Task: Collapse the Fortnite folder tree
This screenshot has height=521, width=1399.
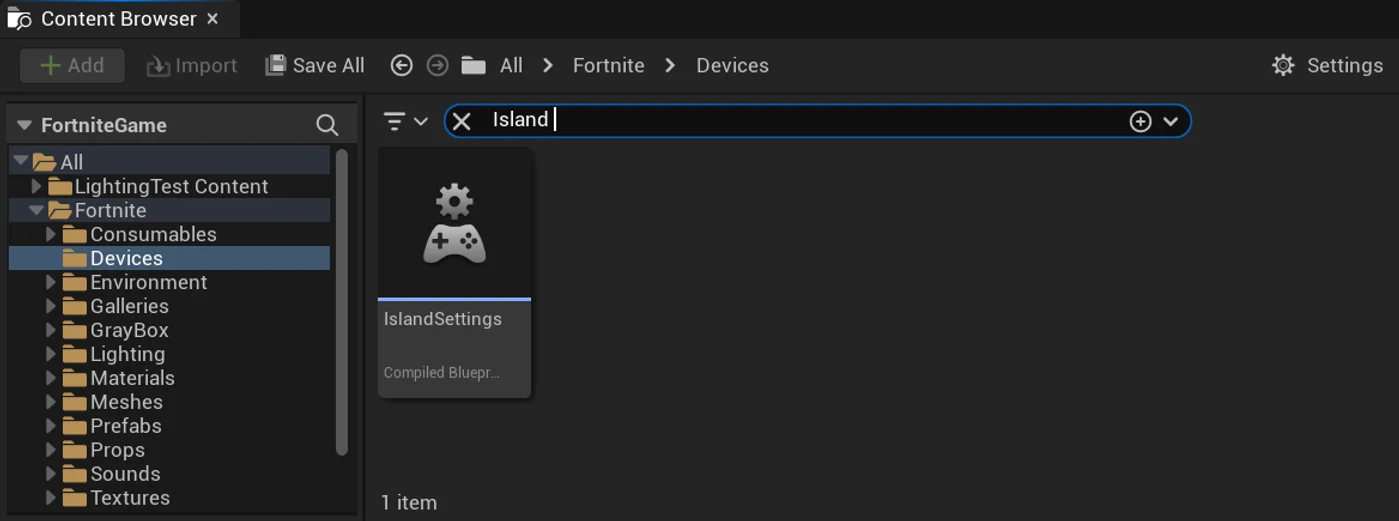Action: tap(36, 210)
